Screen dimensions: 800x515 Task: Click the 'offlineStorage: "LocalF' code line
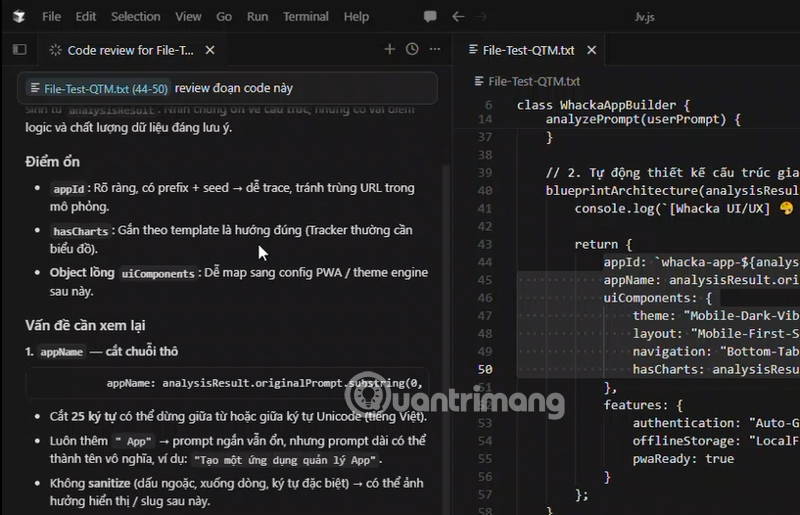click(715, 441)
